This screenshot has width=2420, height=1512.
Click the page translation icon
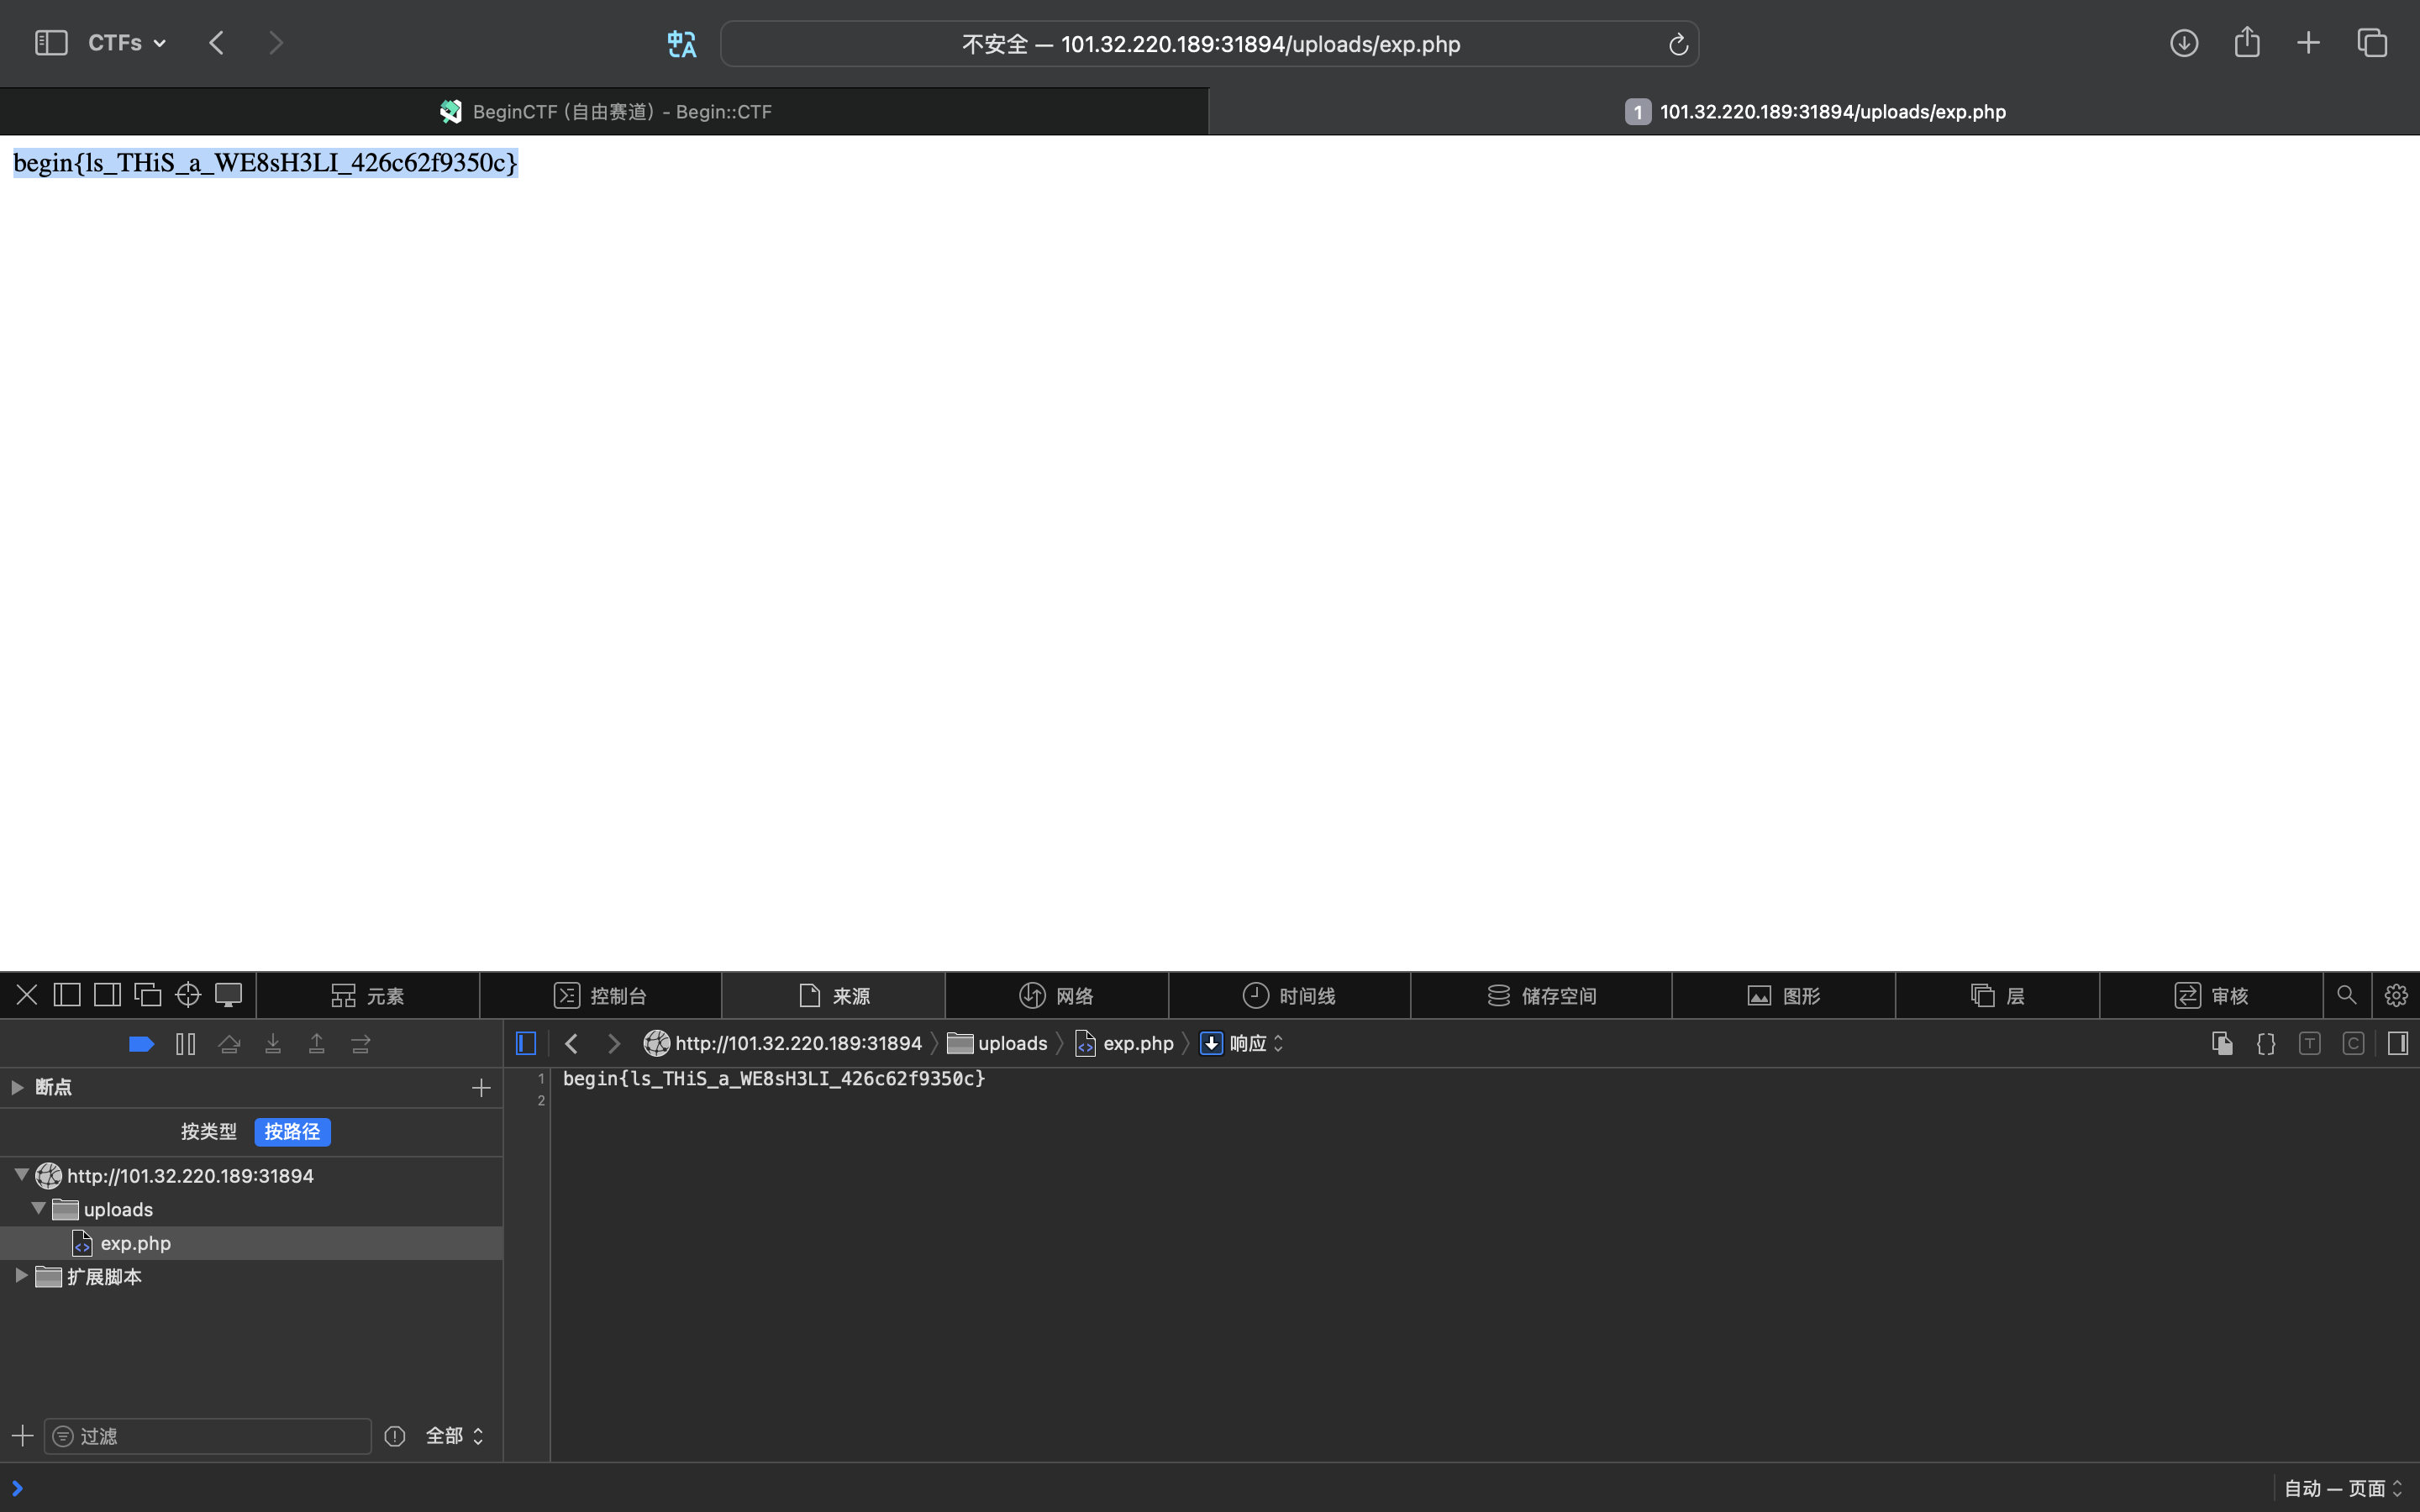pos(681,44)
